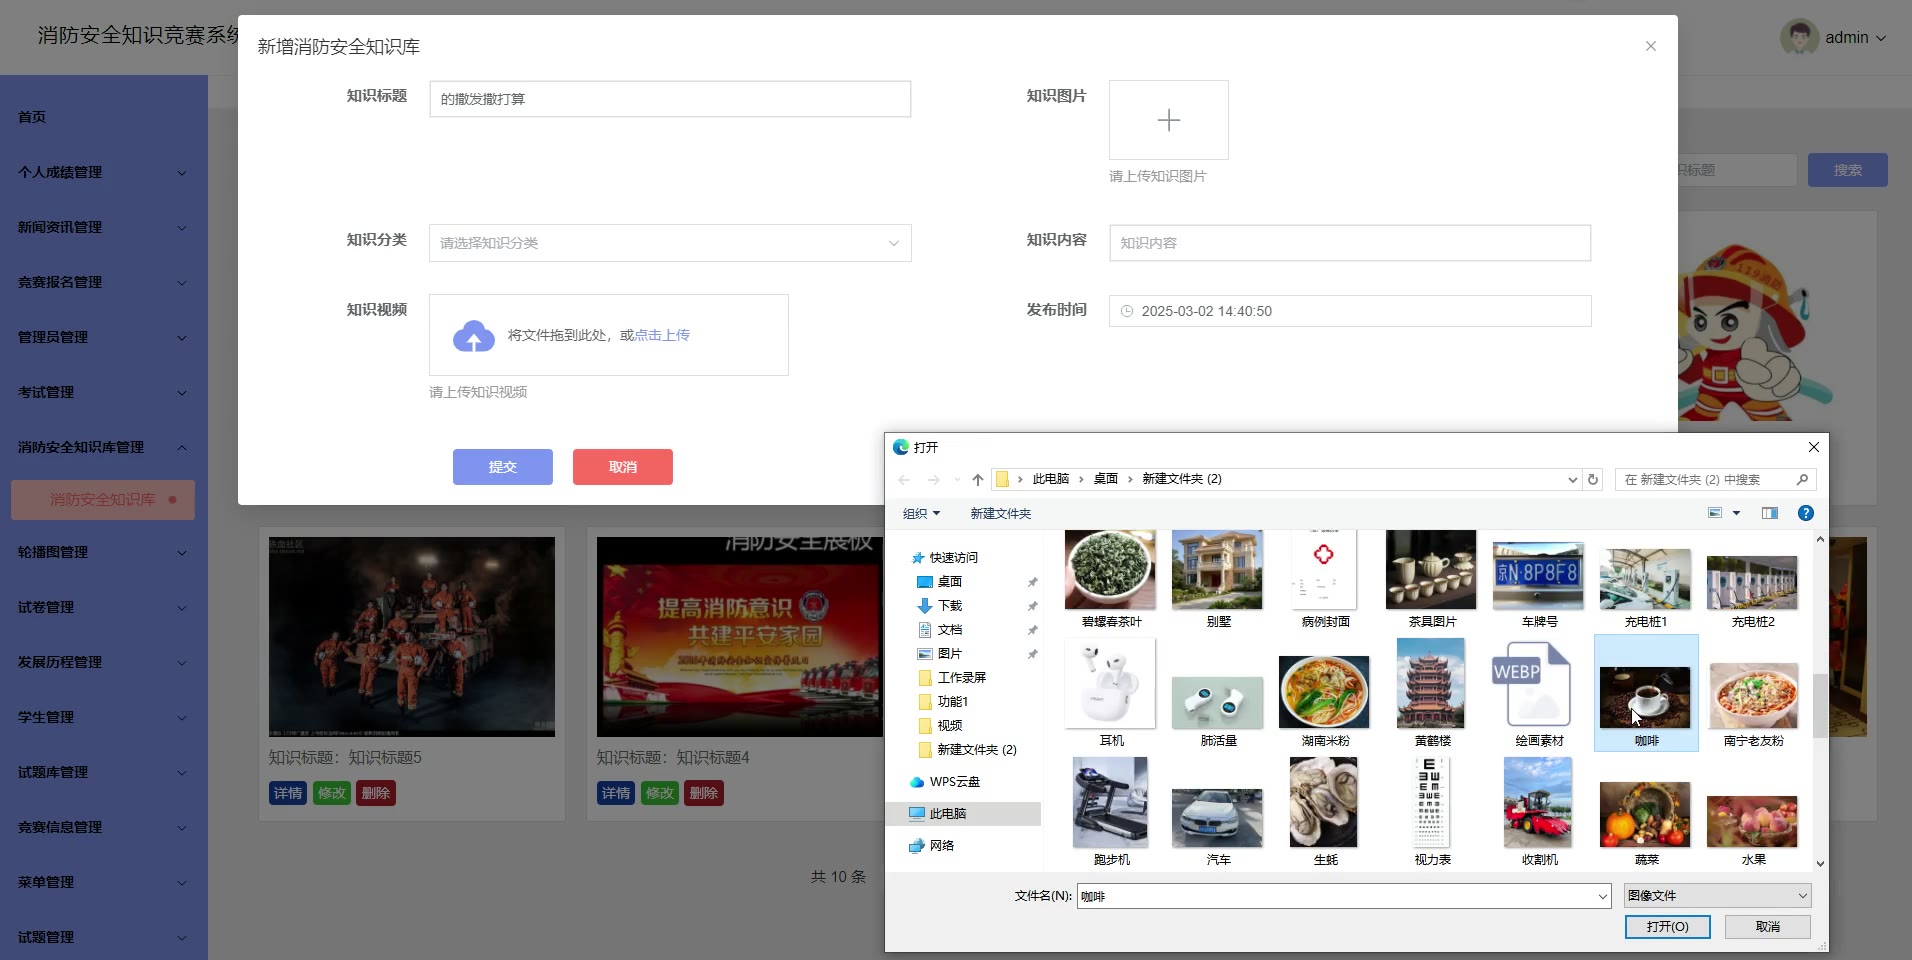Click the cloud upload icon for video
The image size is (1912, 960).
(x=474, y=337)
